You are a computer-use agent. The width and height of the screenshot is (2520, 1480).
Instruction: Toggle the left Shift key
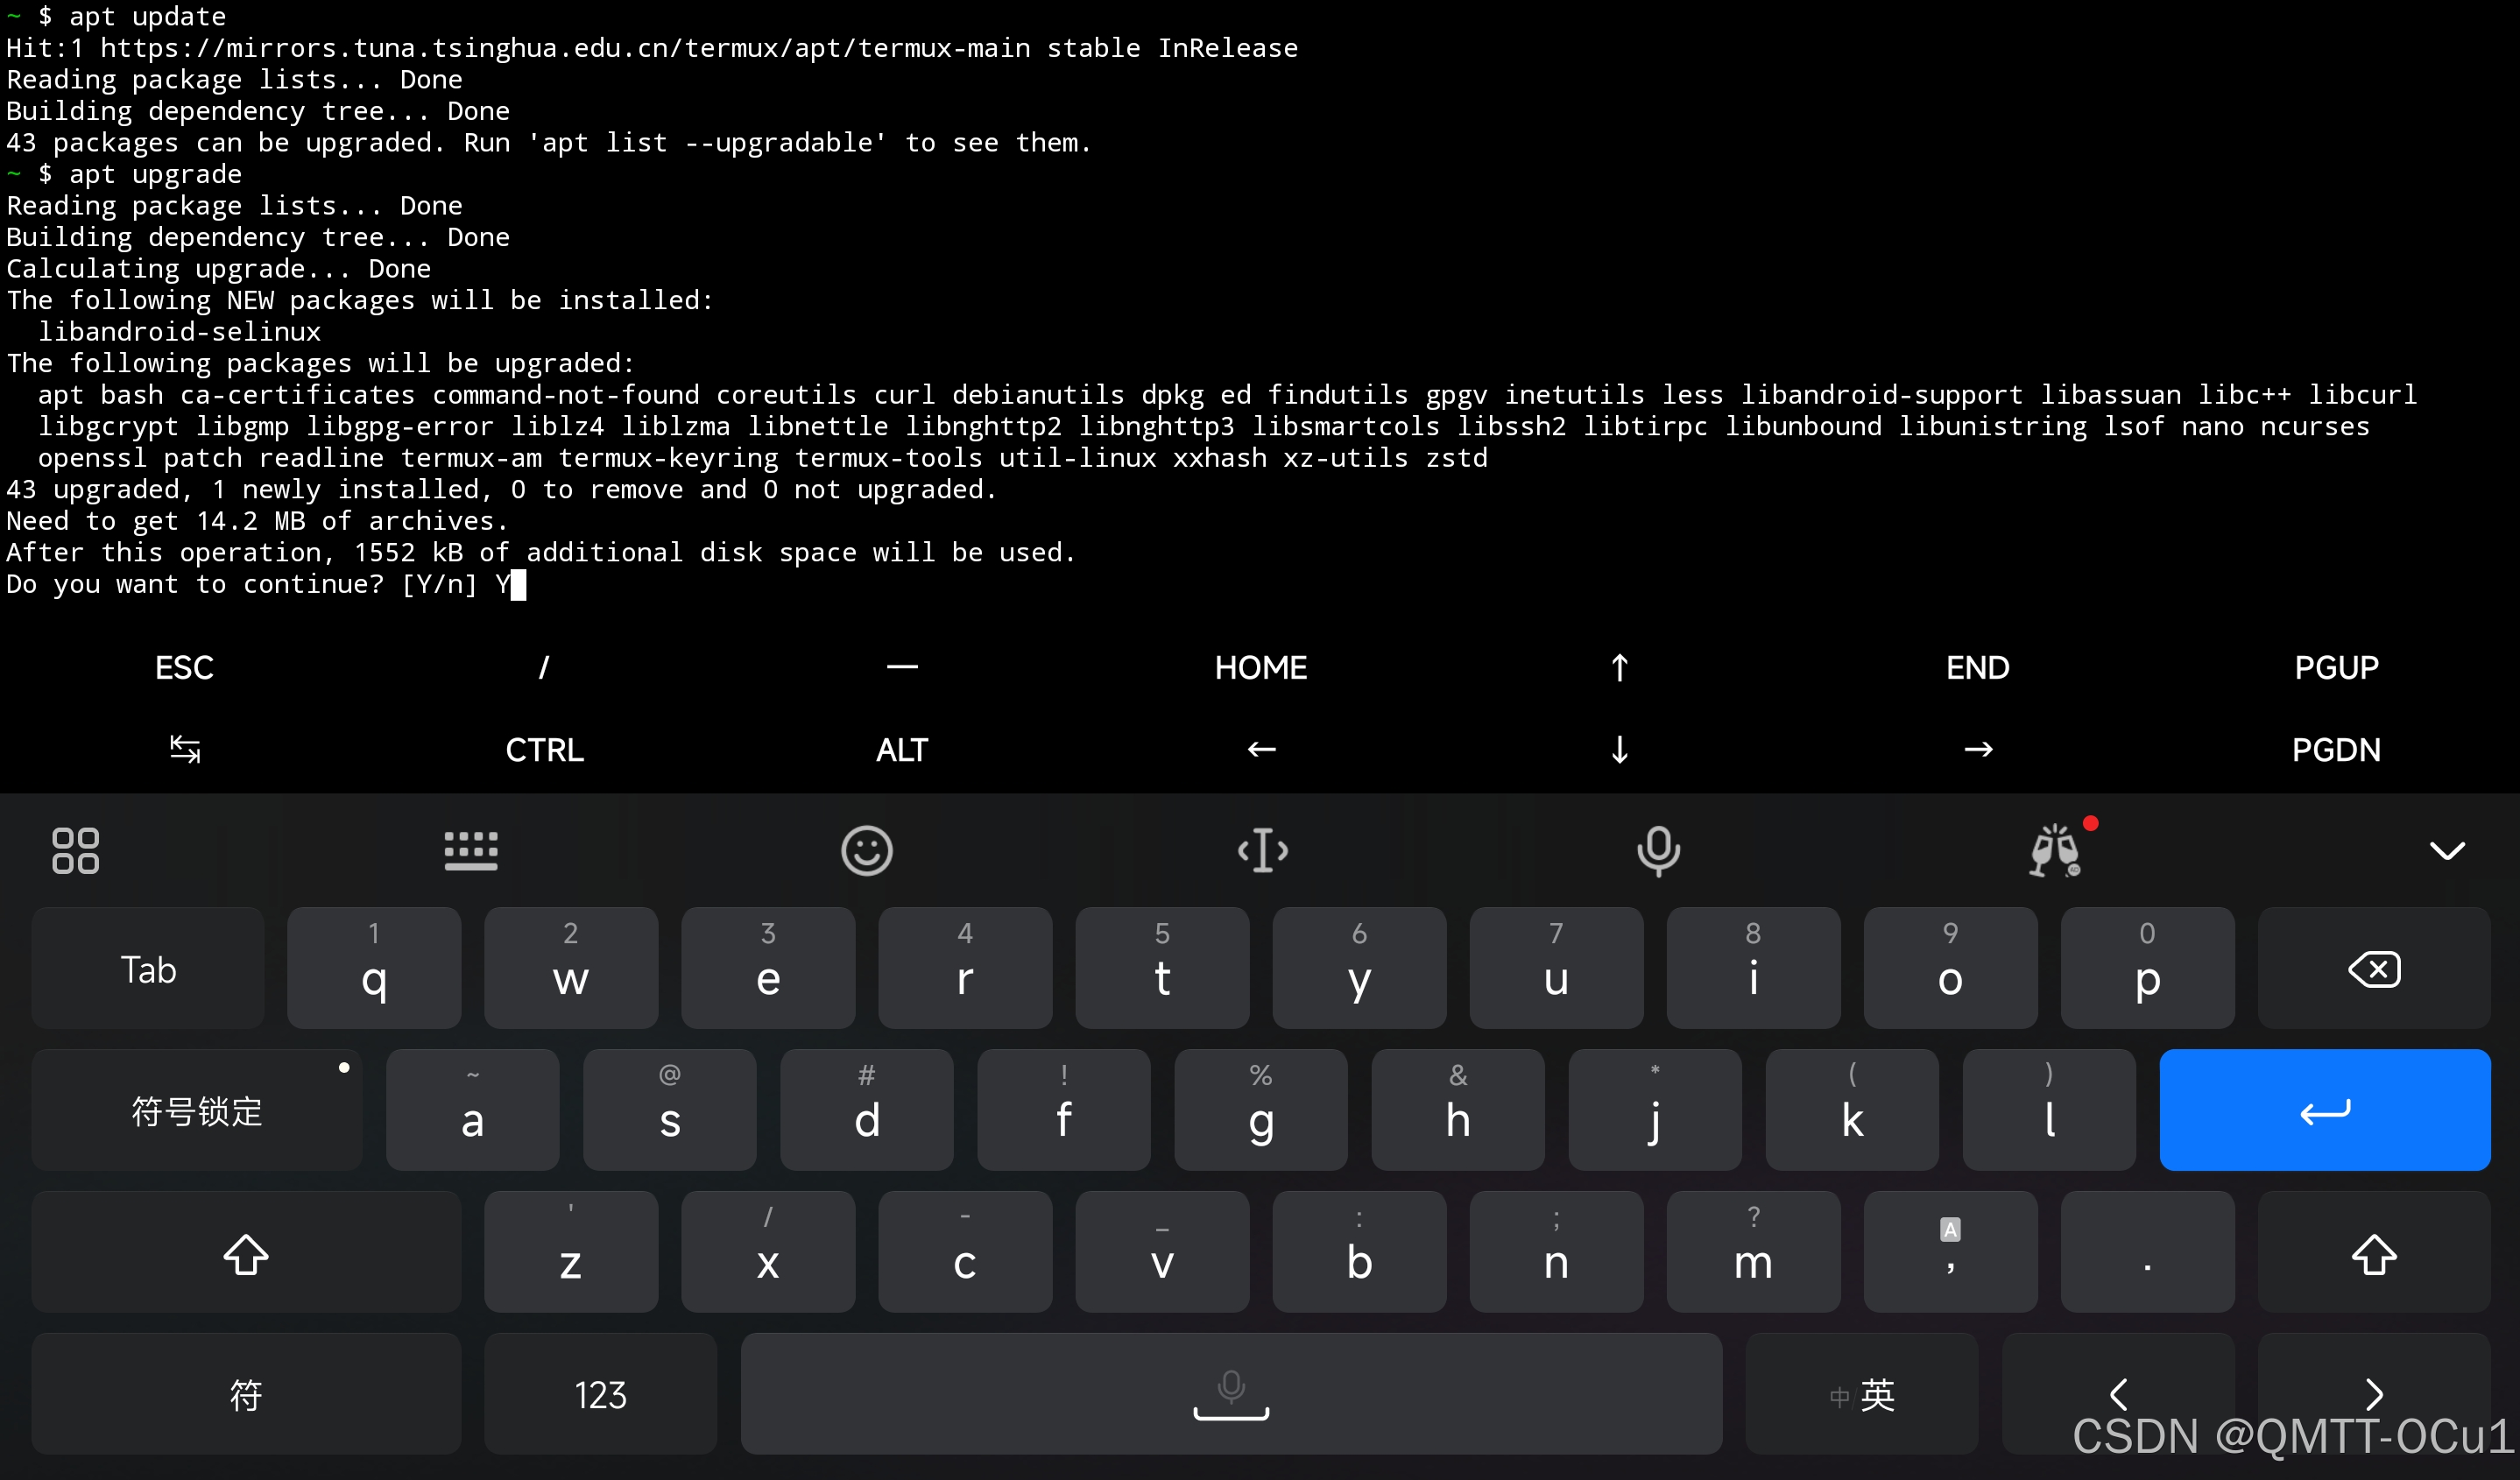[246, 1253]
